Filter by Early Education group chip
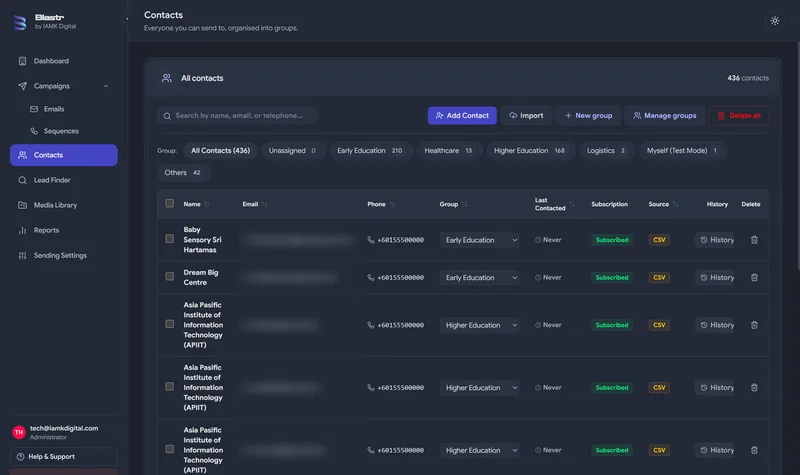 click(x=370, y=151)
